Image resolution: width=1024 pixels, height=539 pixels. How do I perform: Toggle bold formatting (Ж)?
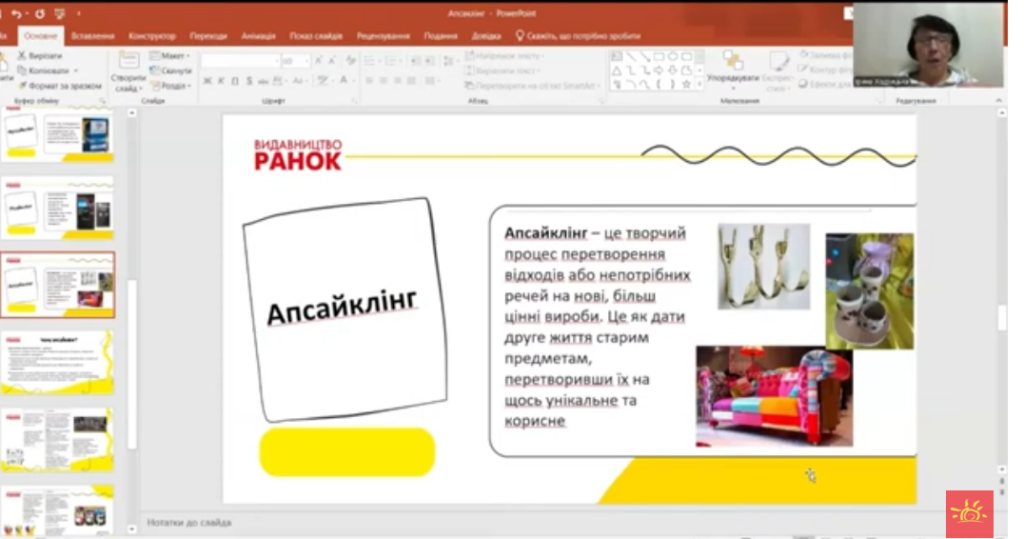click(x=206, y=81)
